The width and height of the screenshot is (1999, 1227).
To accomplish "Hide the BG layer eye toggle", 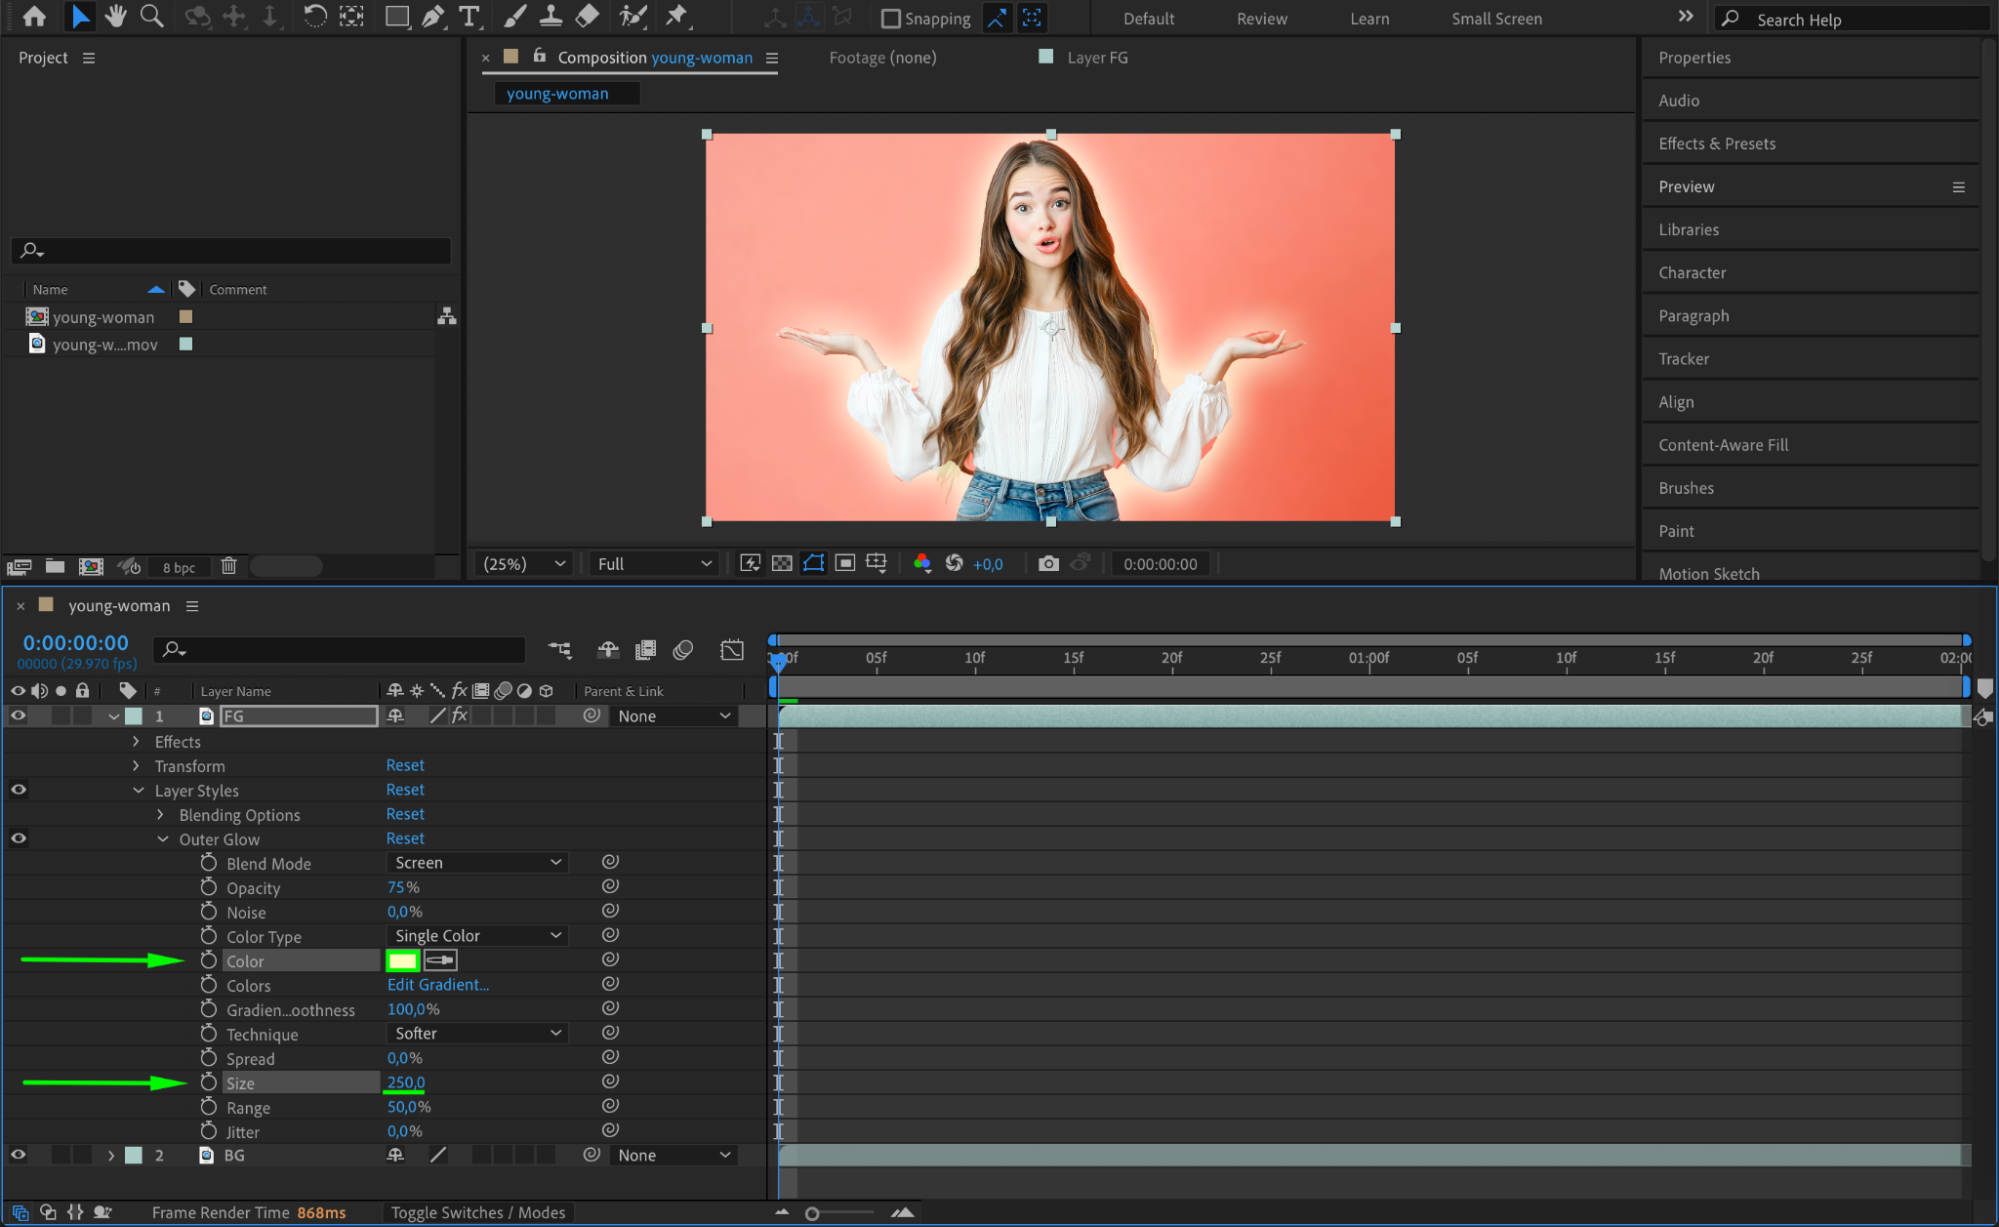I will (x=18, y=1154).
